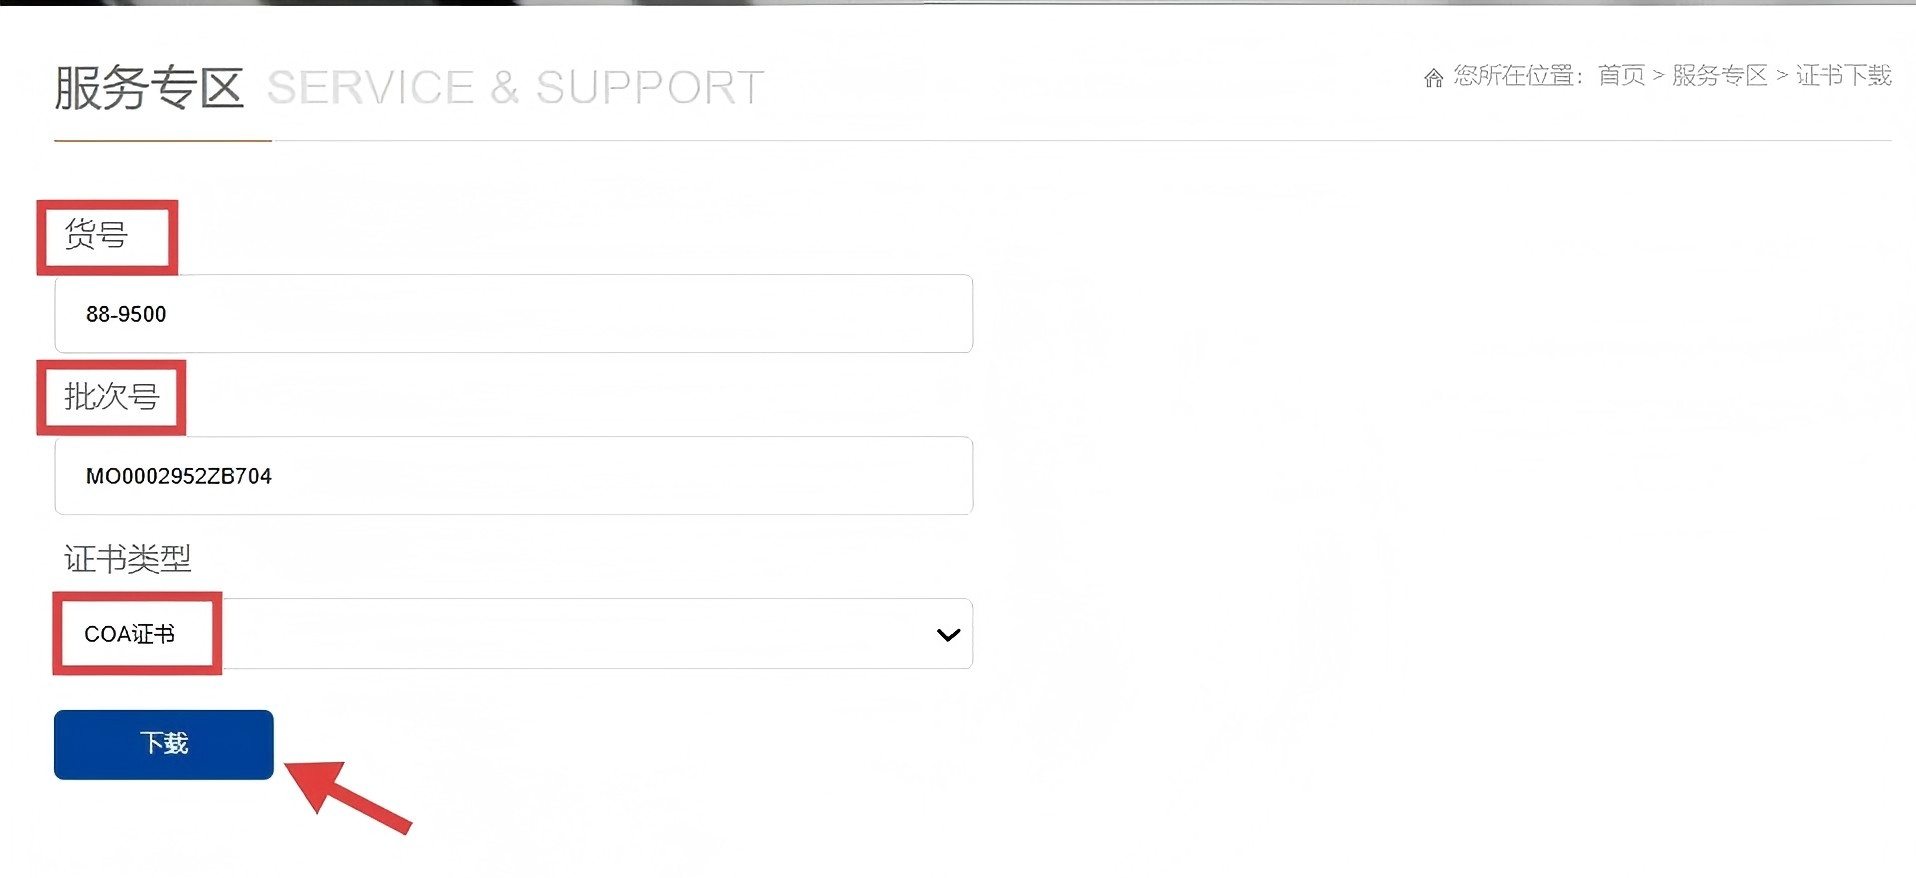1916x878 pixels.
Task: Click the gold underline beneath 服务专区 heading
Action: click(x=162, y=141)
